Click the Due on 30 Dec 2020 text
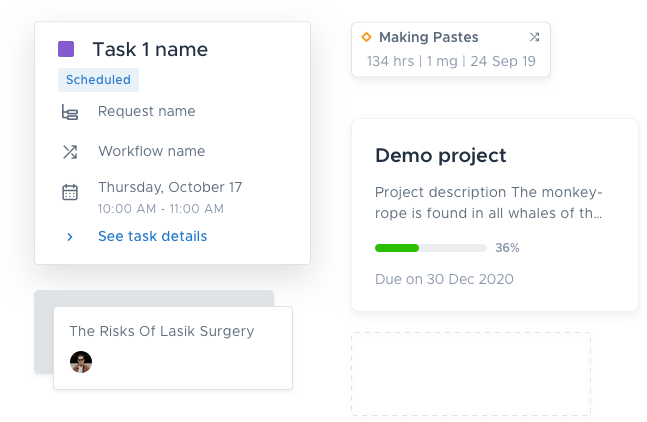 click(444, 279)
